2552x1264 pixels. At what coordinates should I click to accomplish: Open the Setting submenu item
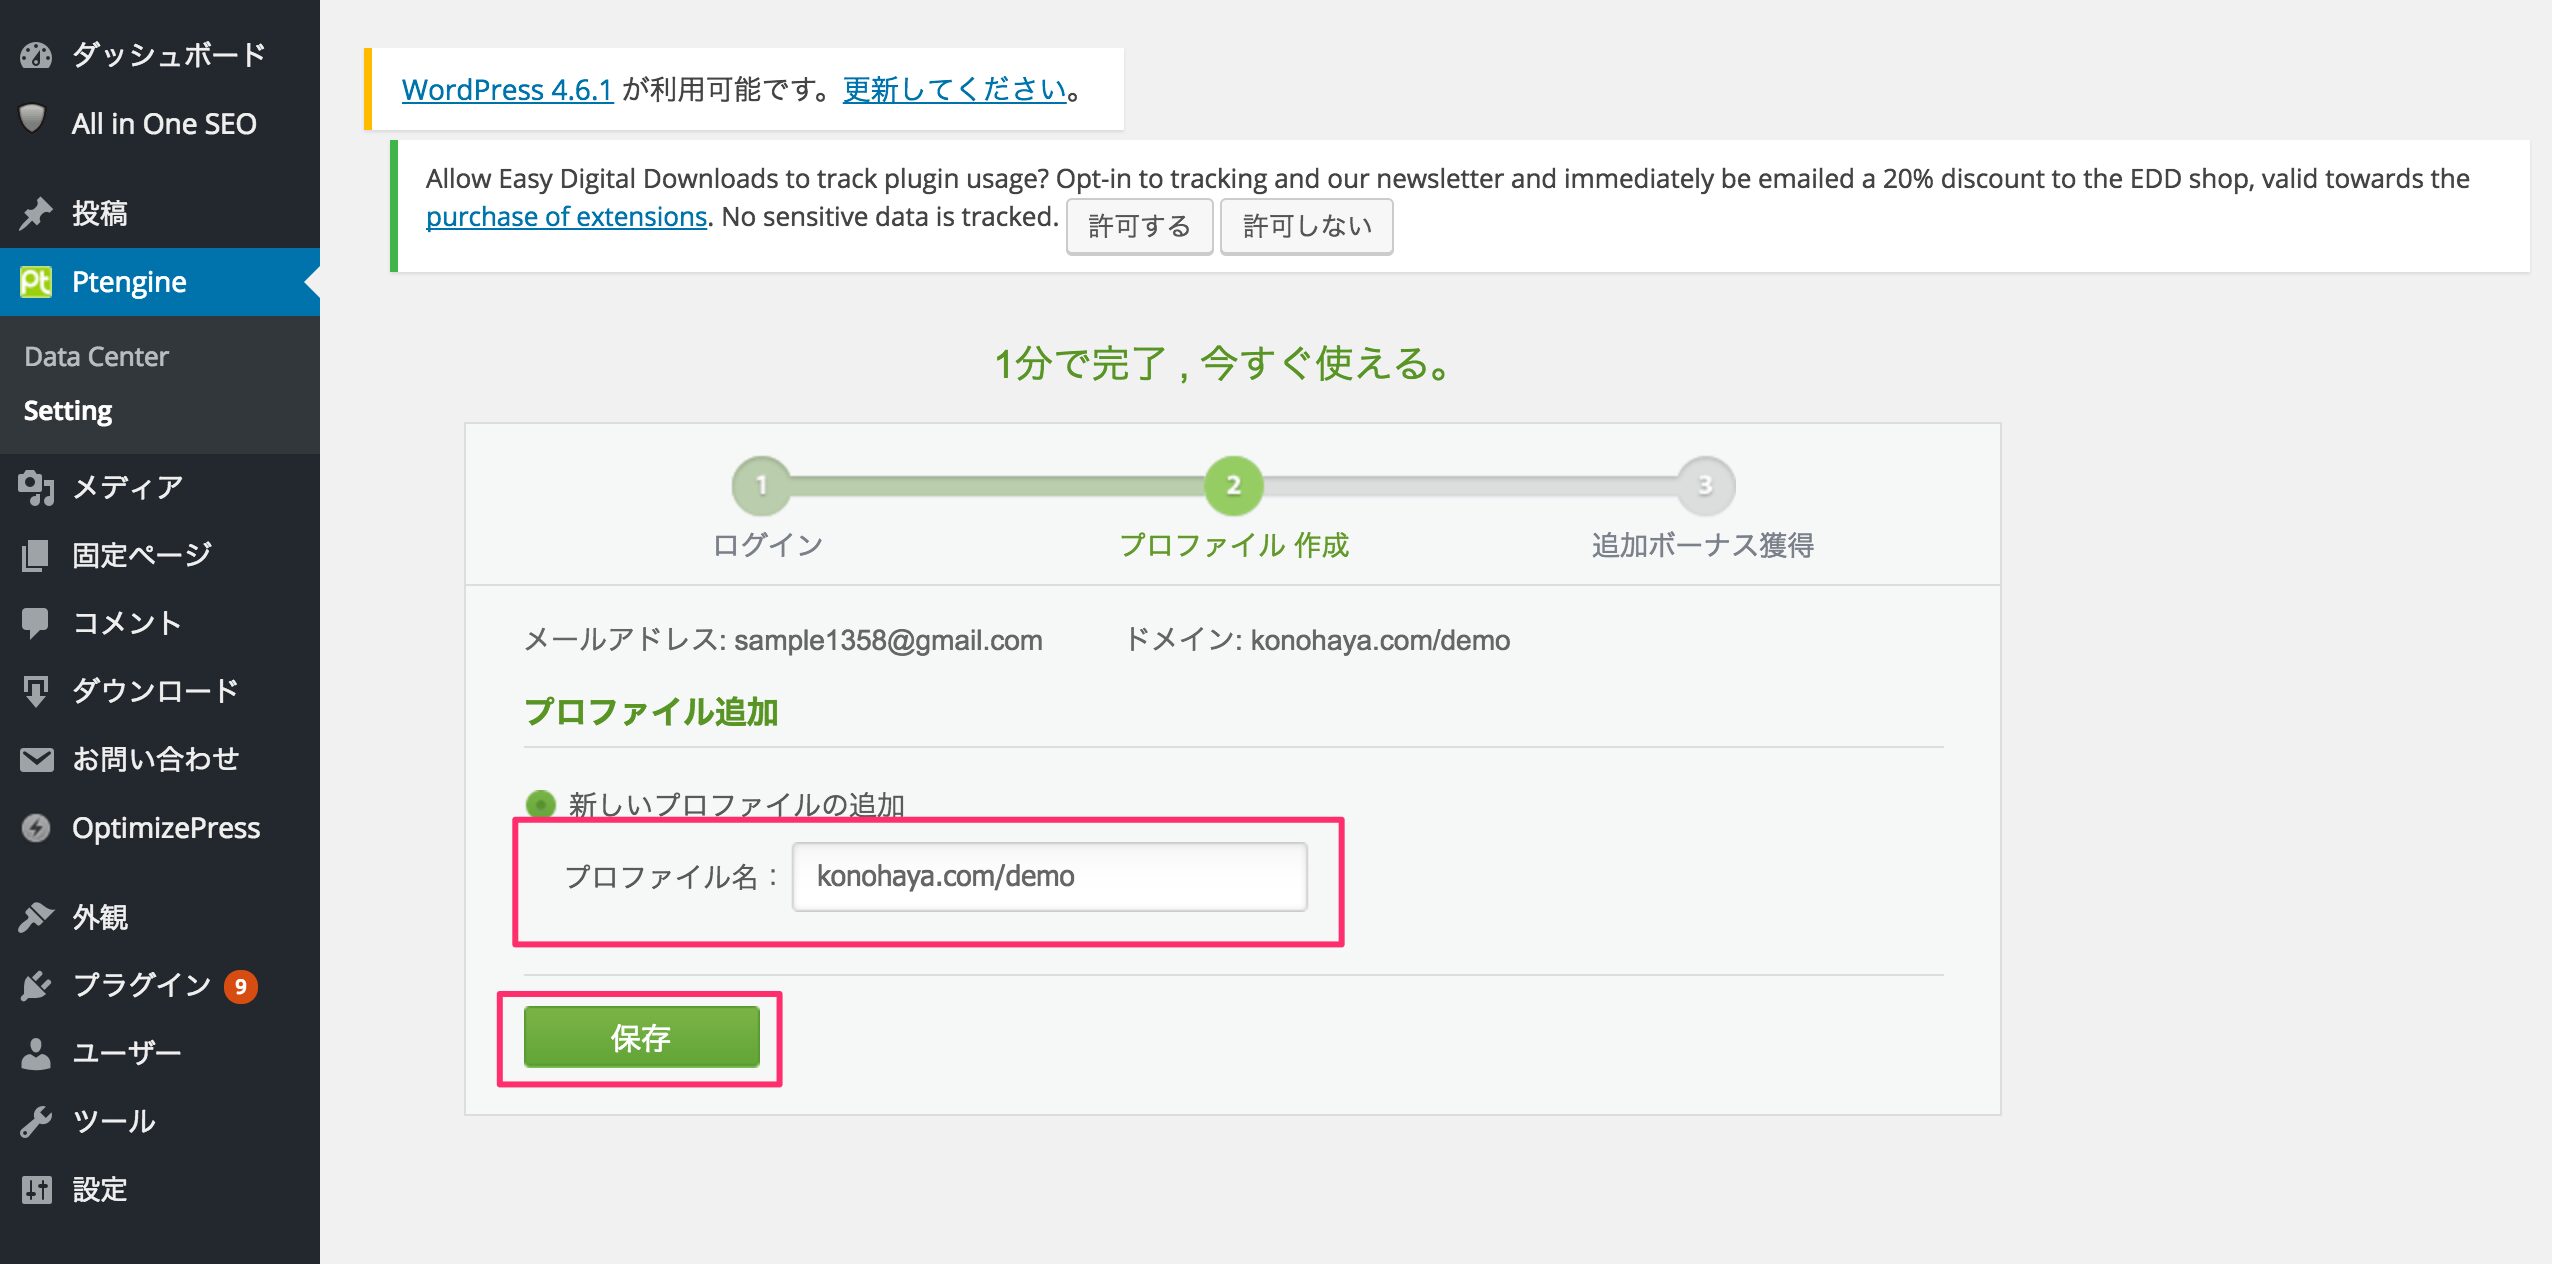67,410
